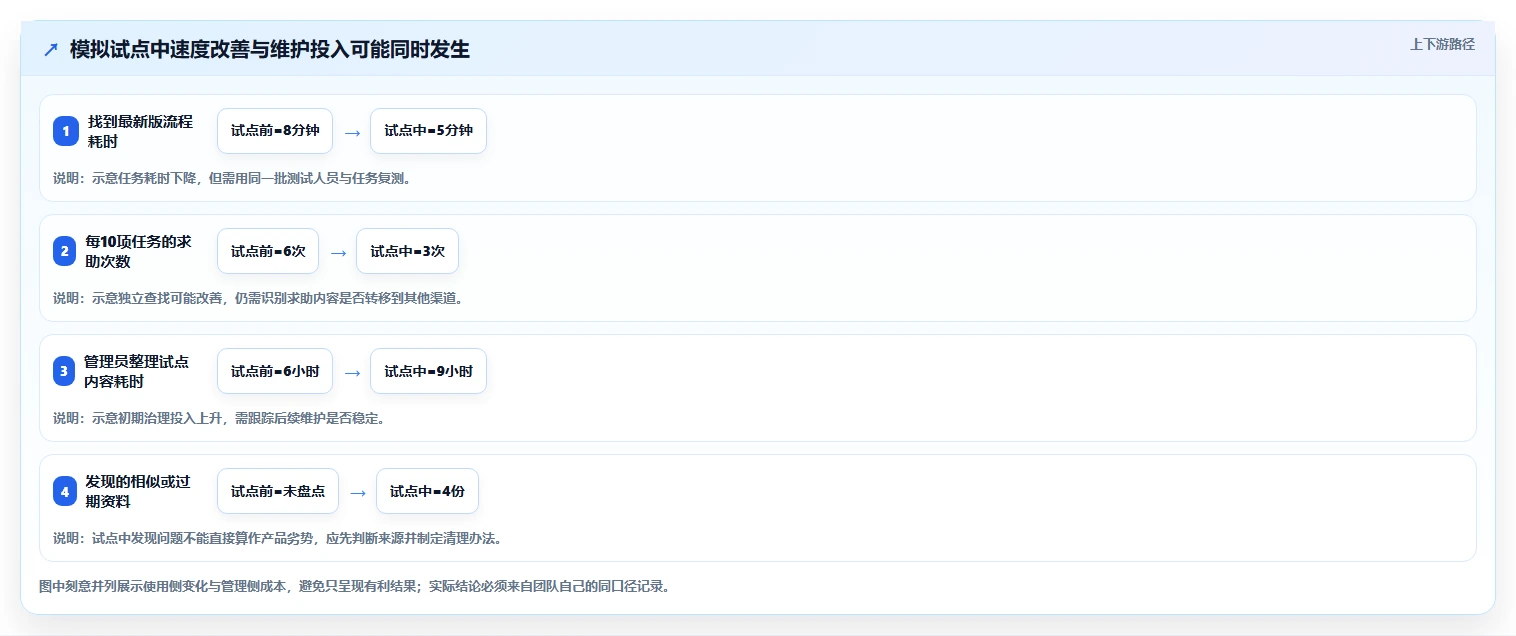Click the 找到最新版流程耗时 label

tap(140, 131)
